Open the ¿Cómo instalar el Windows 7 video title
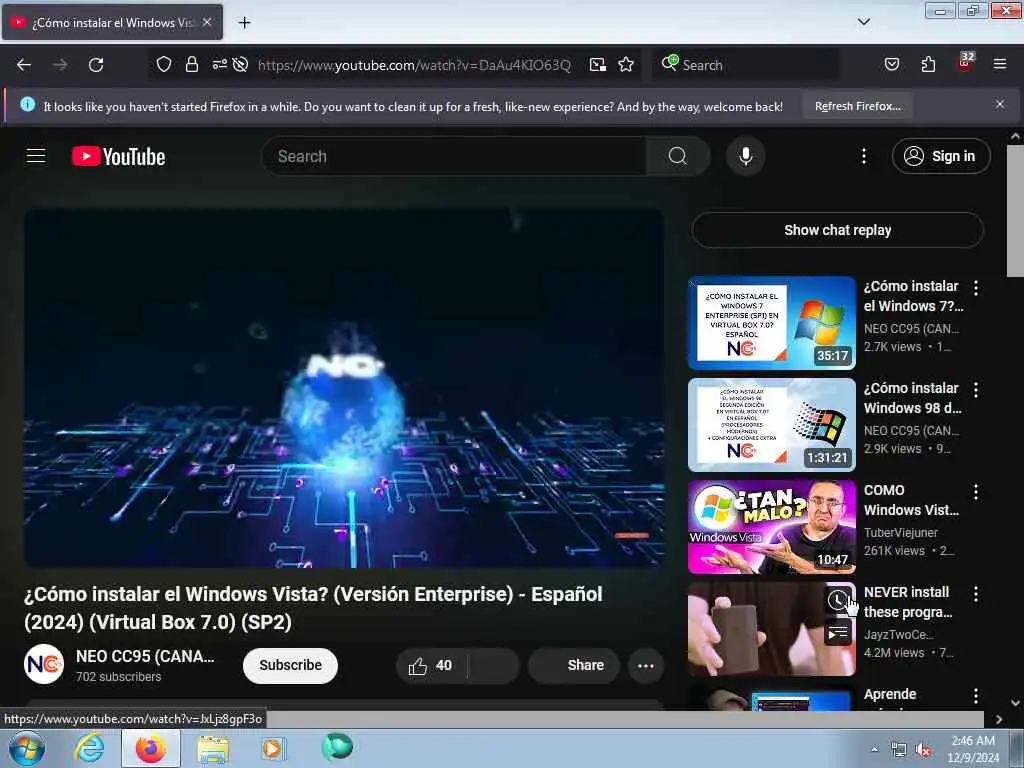 [913, 296]
